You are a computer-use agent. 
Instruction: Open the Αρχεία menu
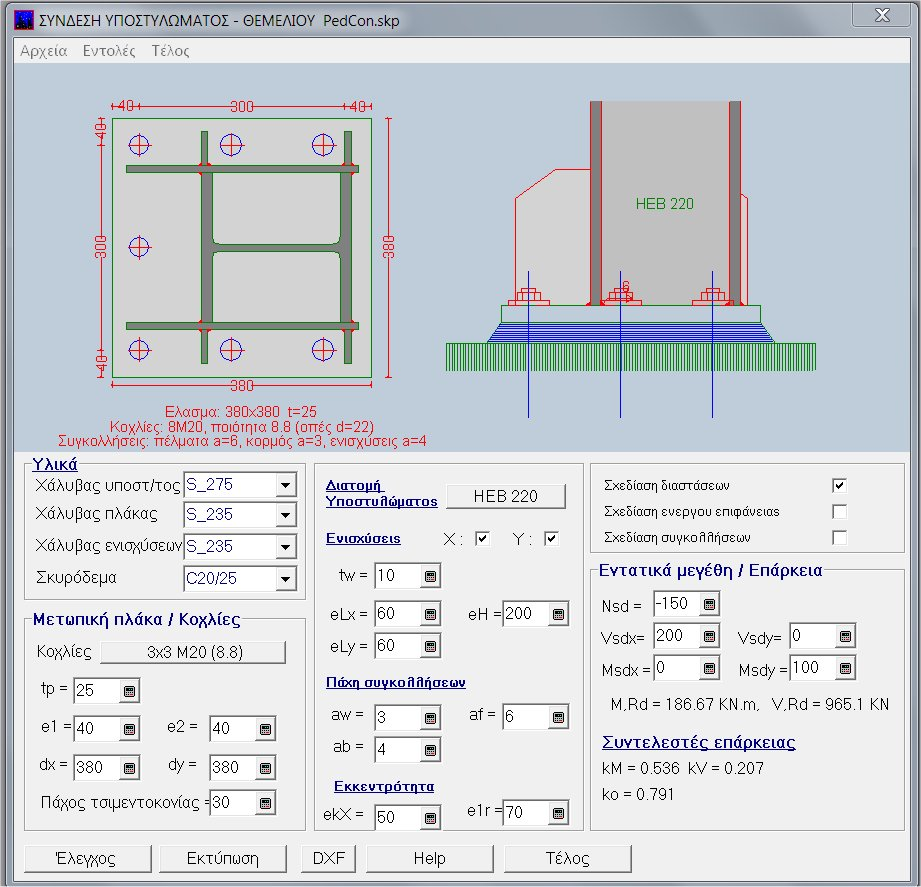(x=44, y=51)
